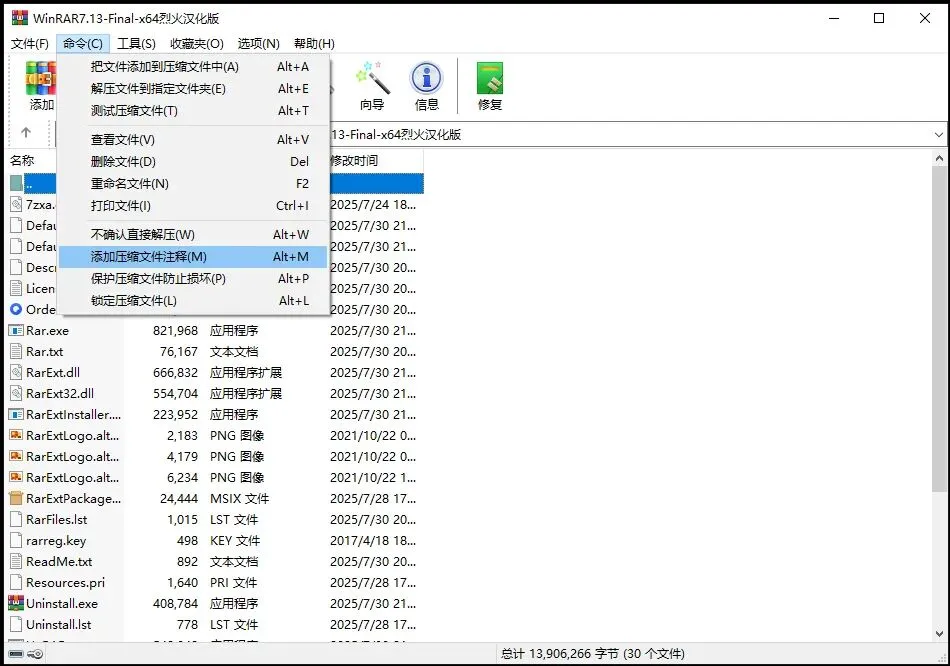The height and width of the screenshot is (666, 950).
Task: Click the PNG image icon with size 6,234
Action: pos(16,477)
